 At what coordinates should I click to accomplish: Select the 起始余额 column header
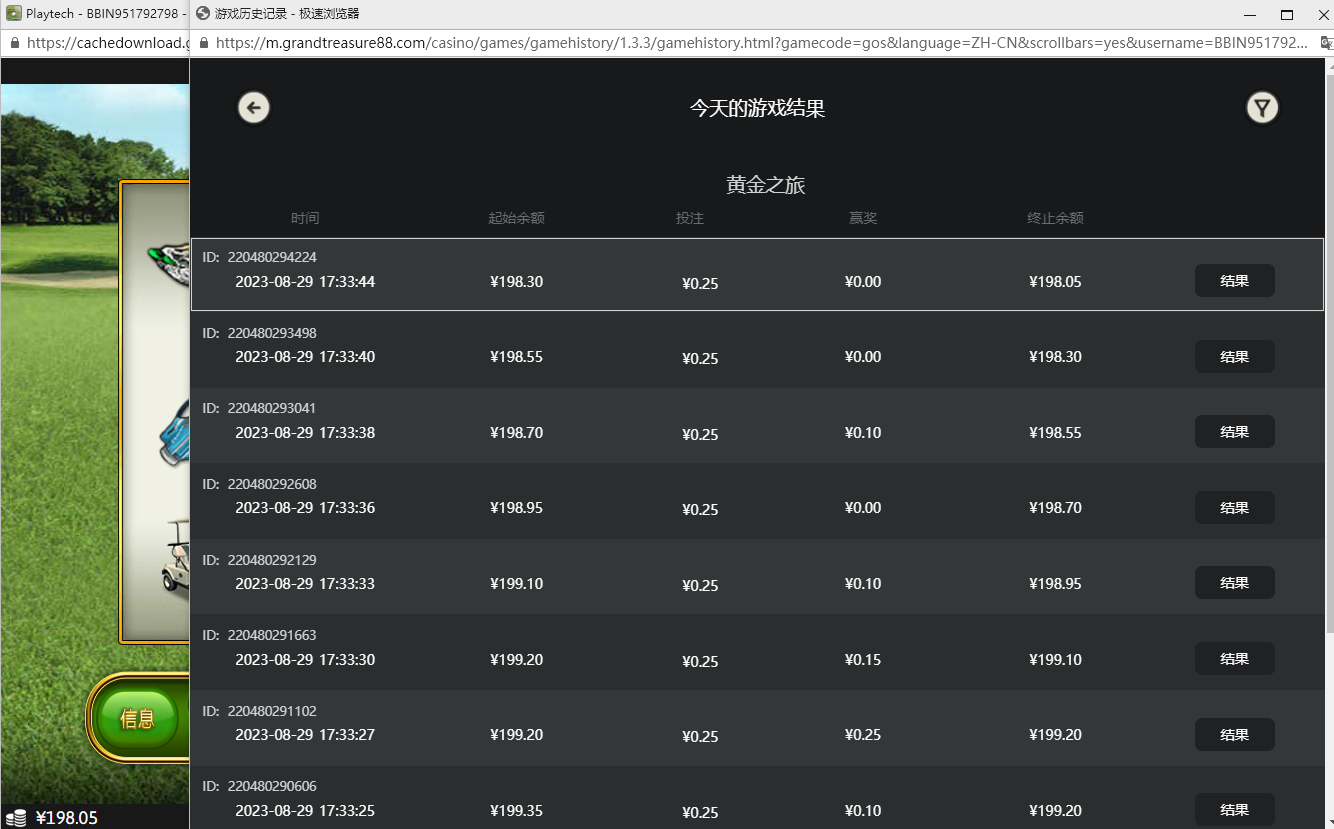(516, 218)
